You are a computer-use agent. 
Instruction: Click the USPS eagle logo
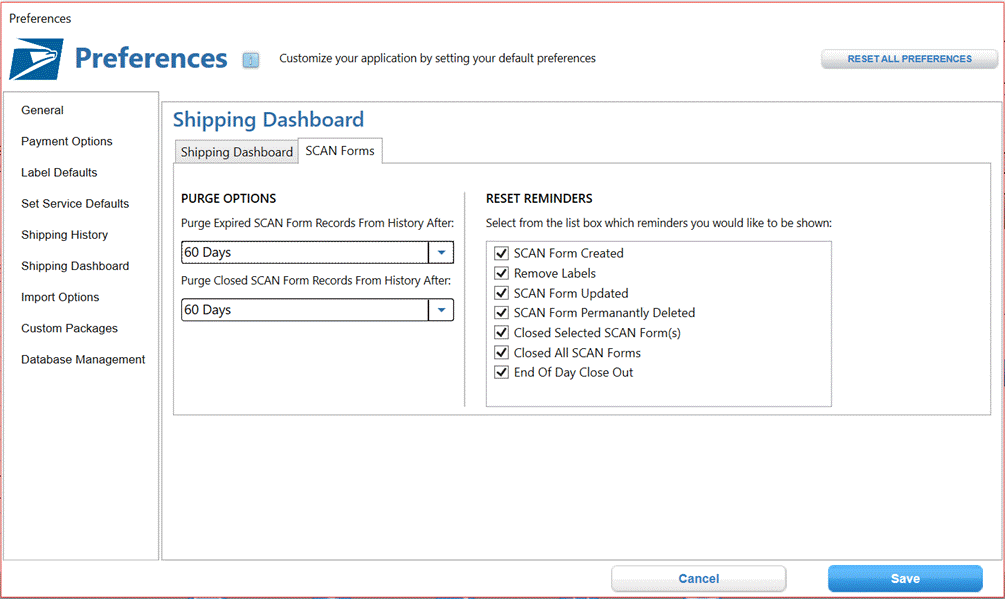click(x=37, y=59)
